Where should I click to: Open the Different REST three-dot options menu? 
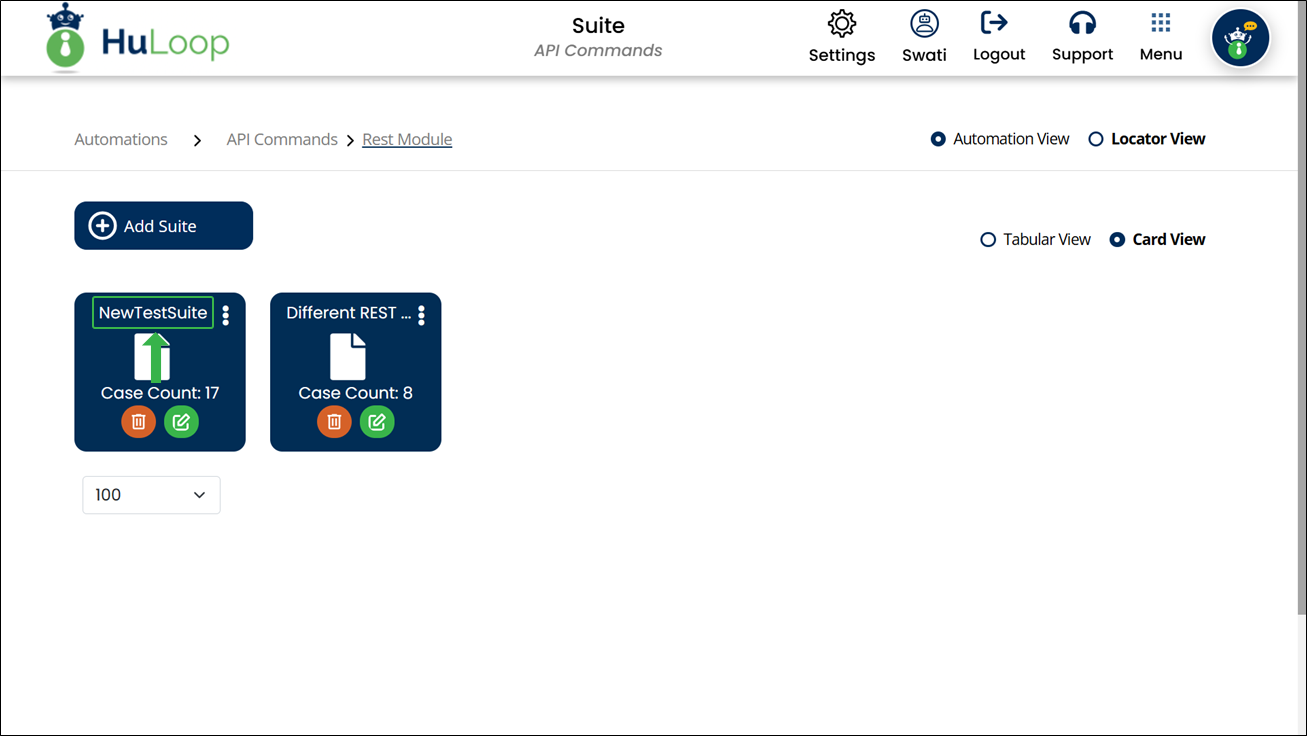[421, 315]
